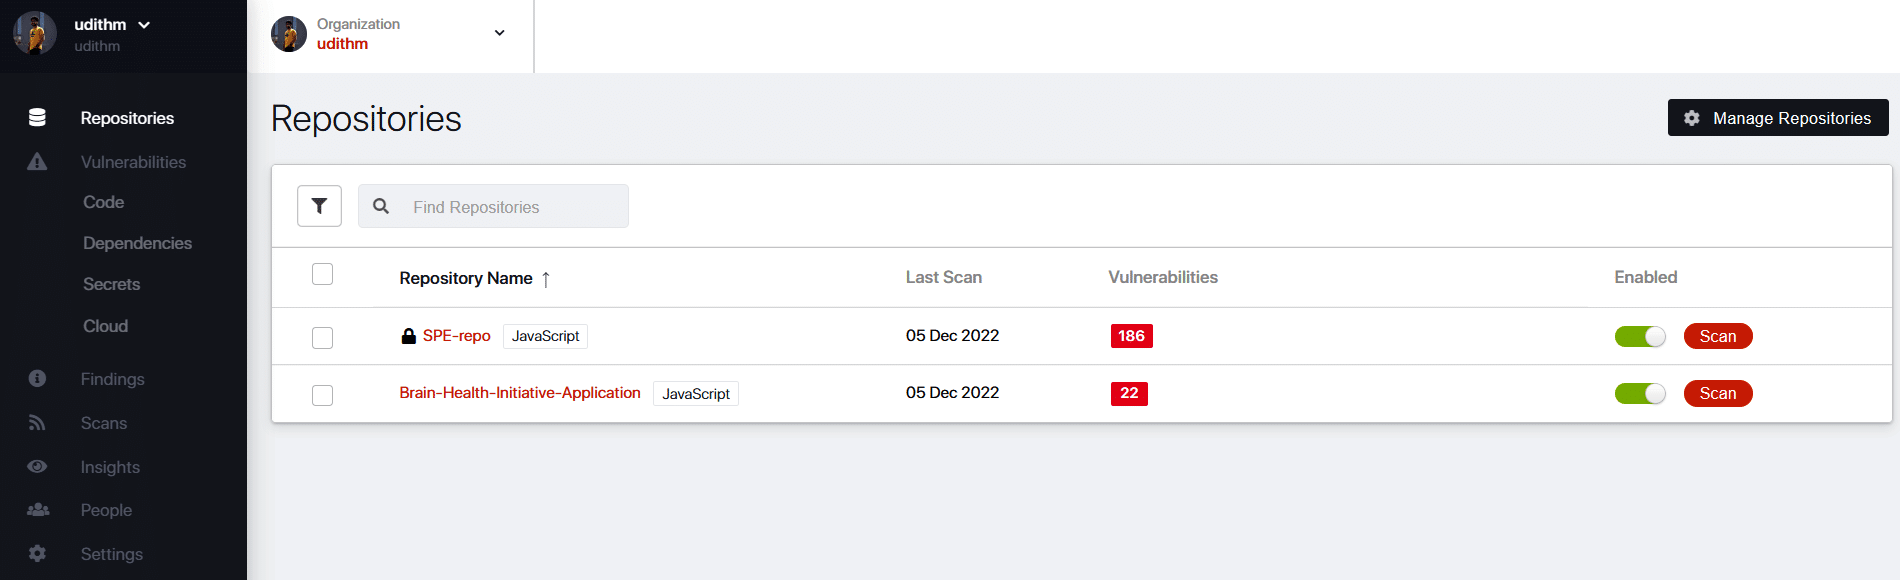Click the People group icon
The height and width of the screenshot is (580, 1900).
[x=38, y=510]
